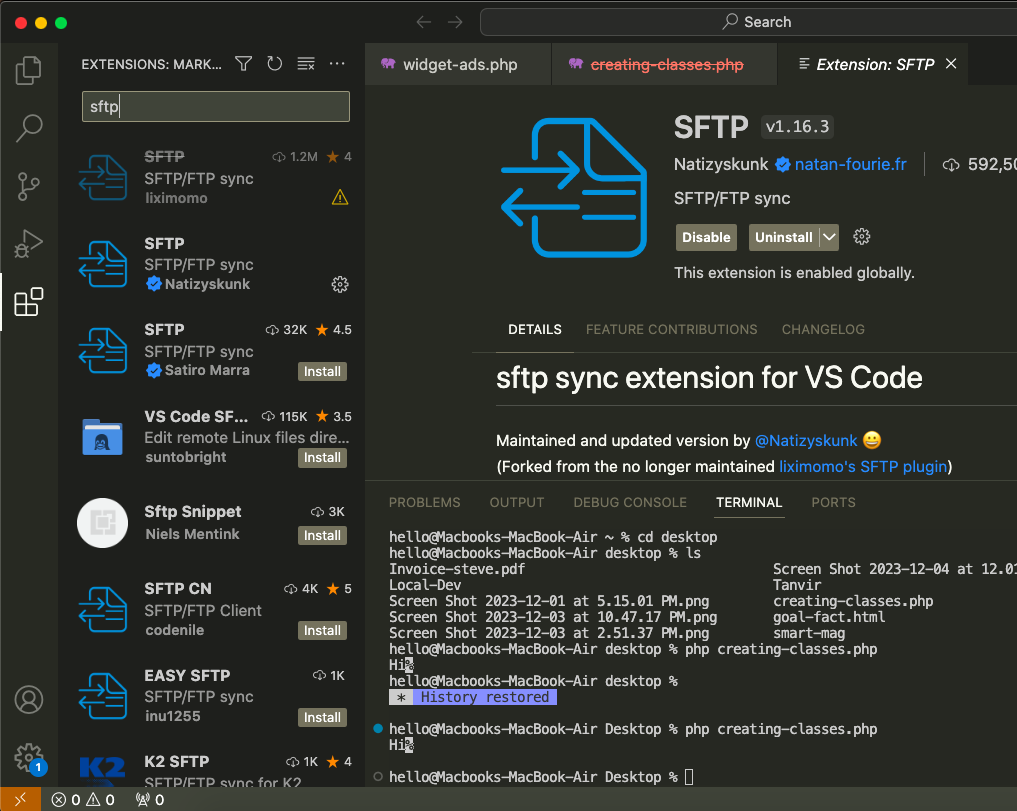
Task: Install the EASY SFTP extension
Action: tap(322, 717)
